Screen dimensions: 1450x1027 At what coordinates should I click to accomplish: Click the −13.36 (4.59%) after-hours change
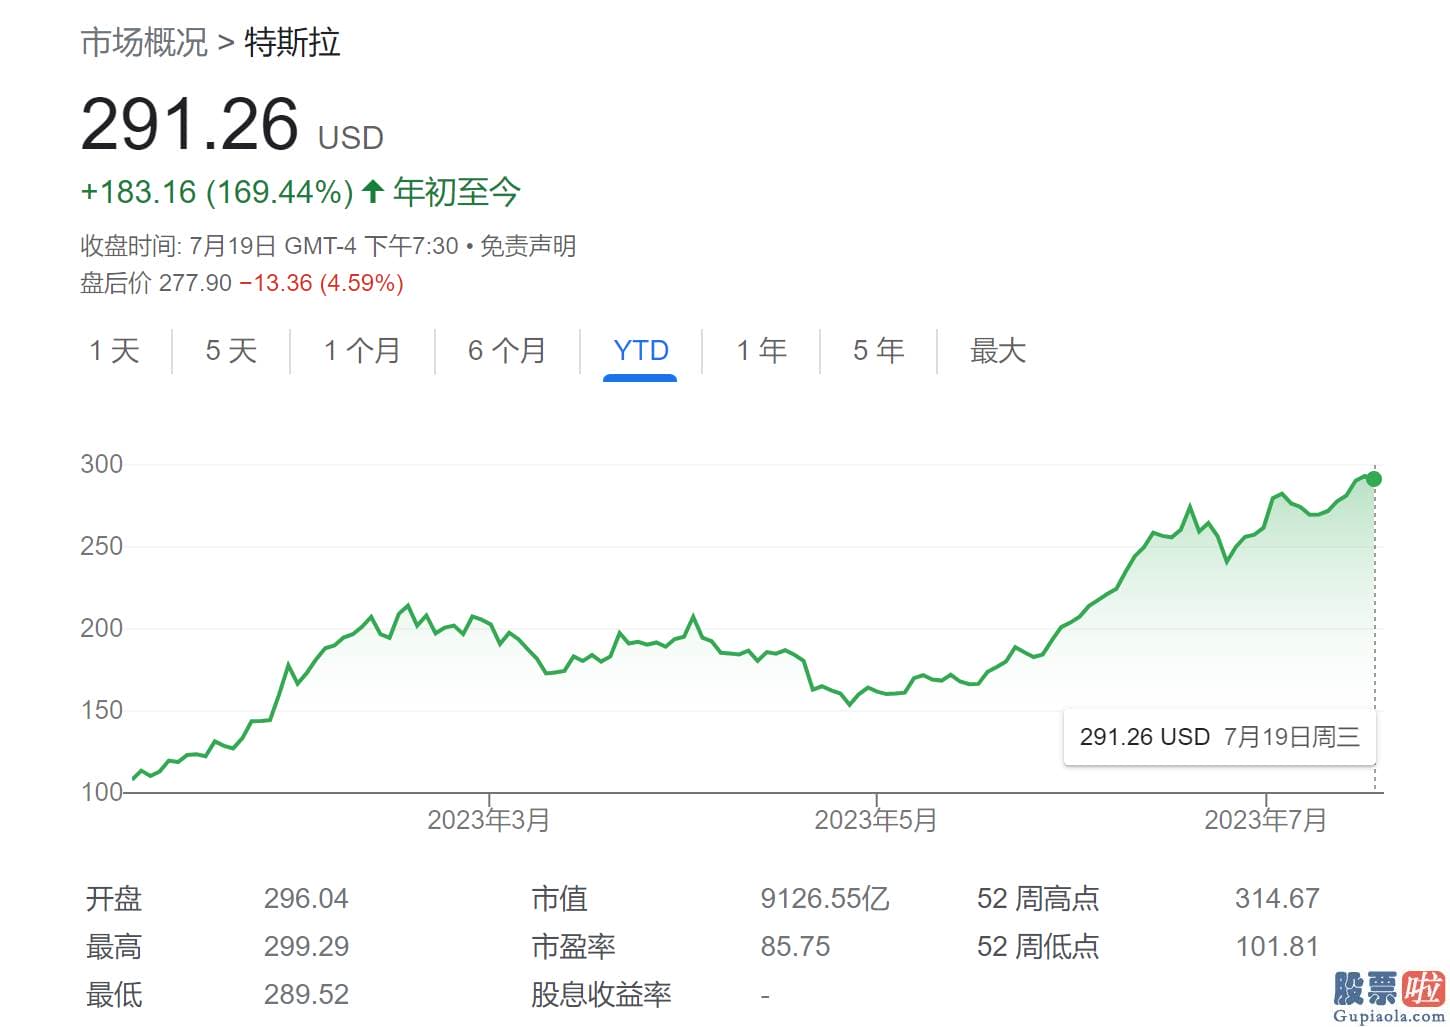321,283
